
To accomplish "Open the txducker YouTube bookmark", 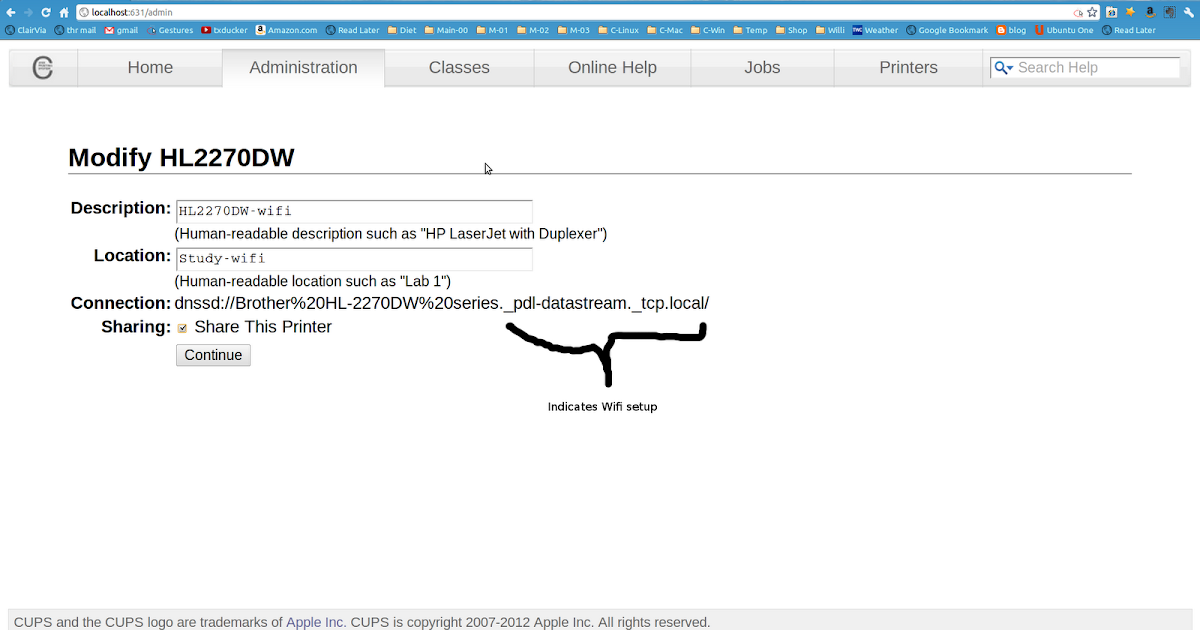I will click(x=224, y=30).
